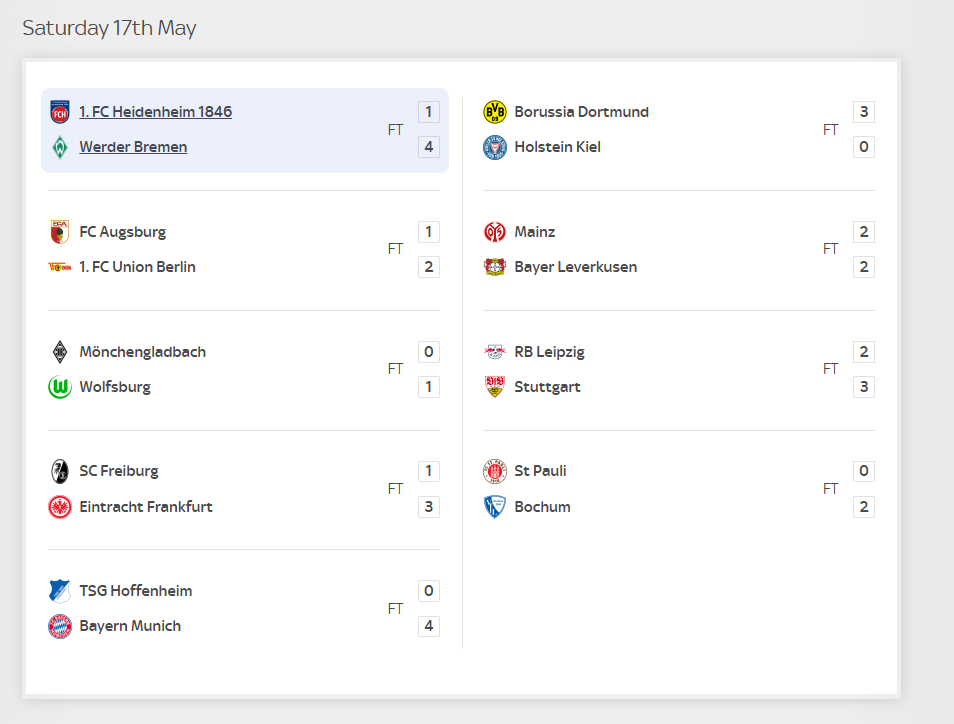
Task: Open the TSG Hoffenheim team name
Action: [136, 591]
